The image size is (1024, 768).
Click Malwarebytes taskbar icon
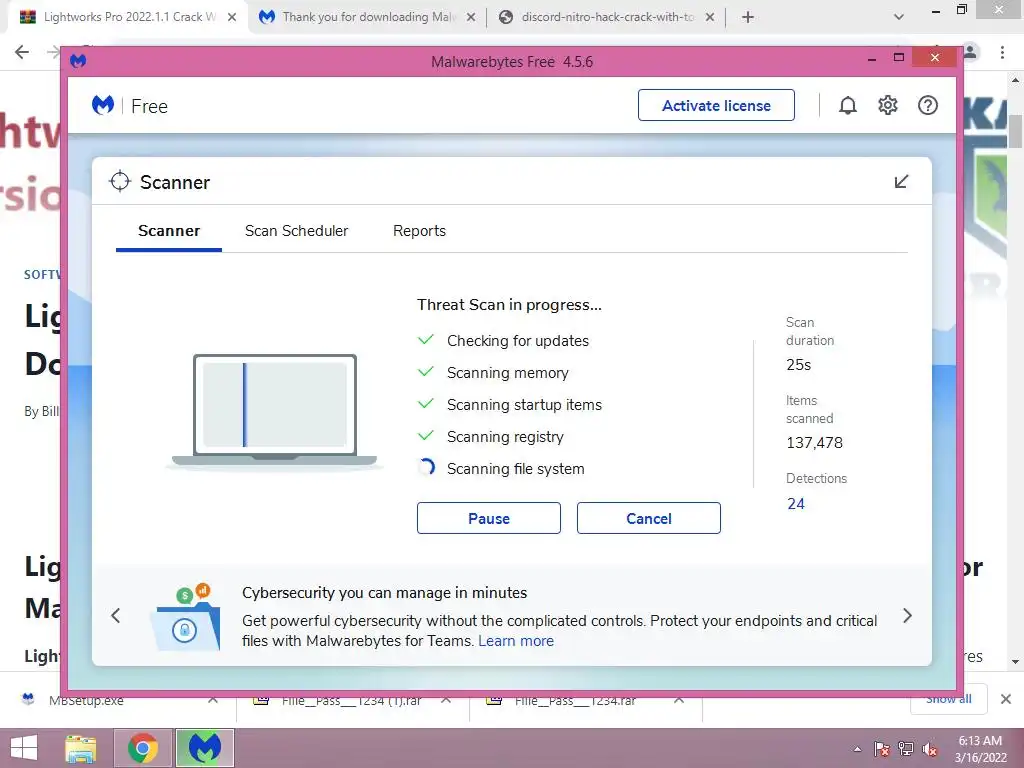(204, 748)
